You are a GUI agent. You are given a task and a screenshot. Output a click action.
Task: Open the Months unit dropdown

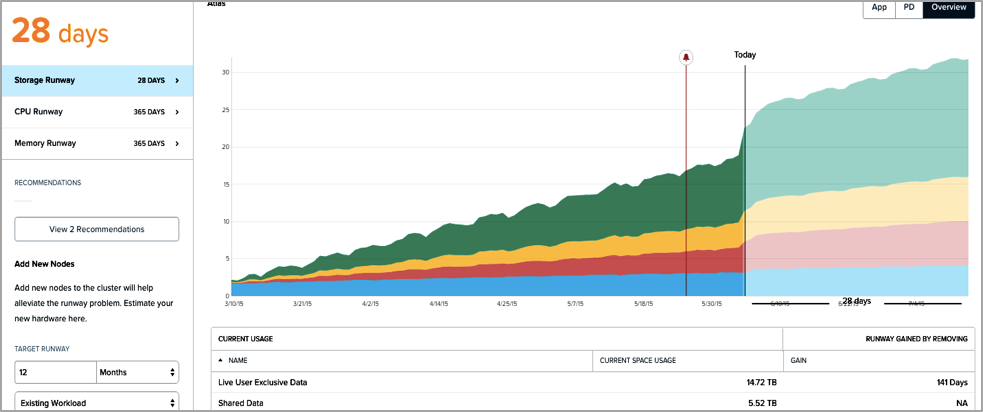(138, 372)
